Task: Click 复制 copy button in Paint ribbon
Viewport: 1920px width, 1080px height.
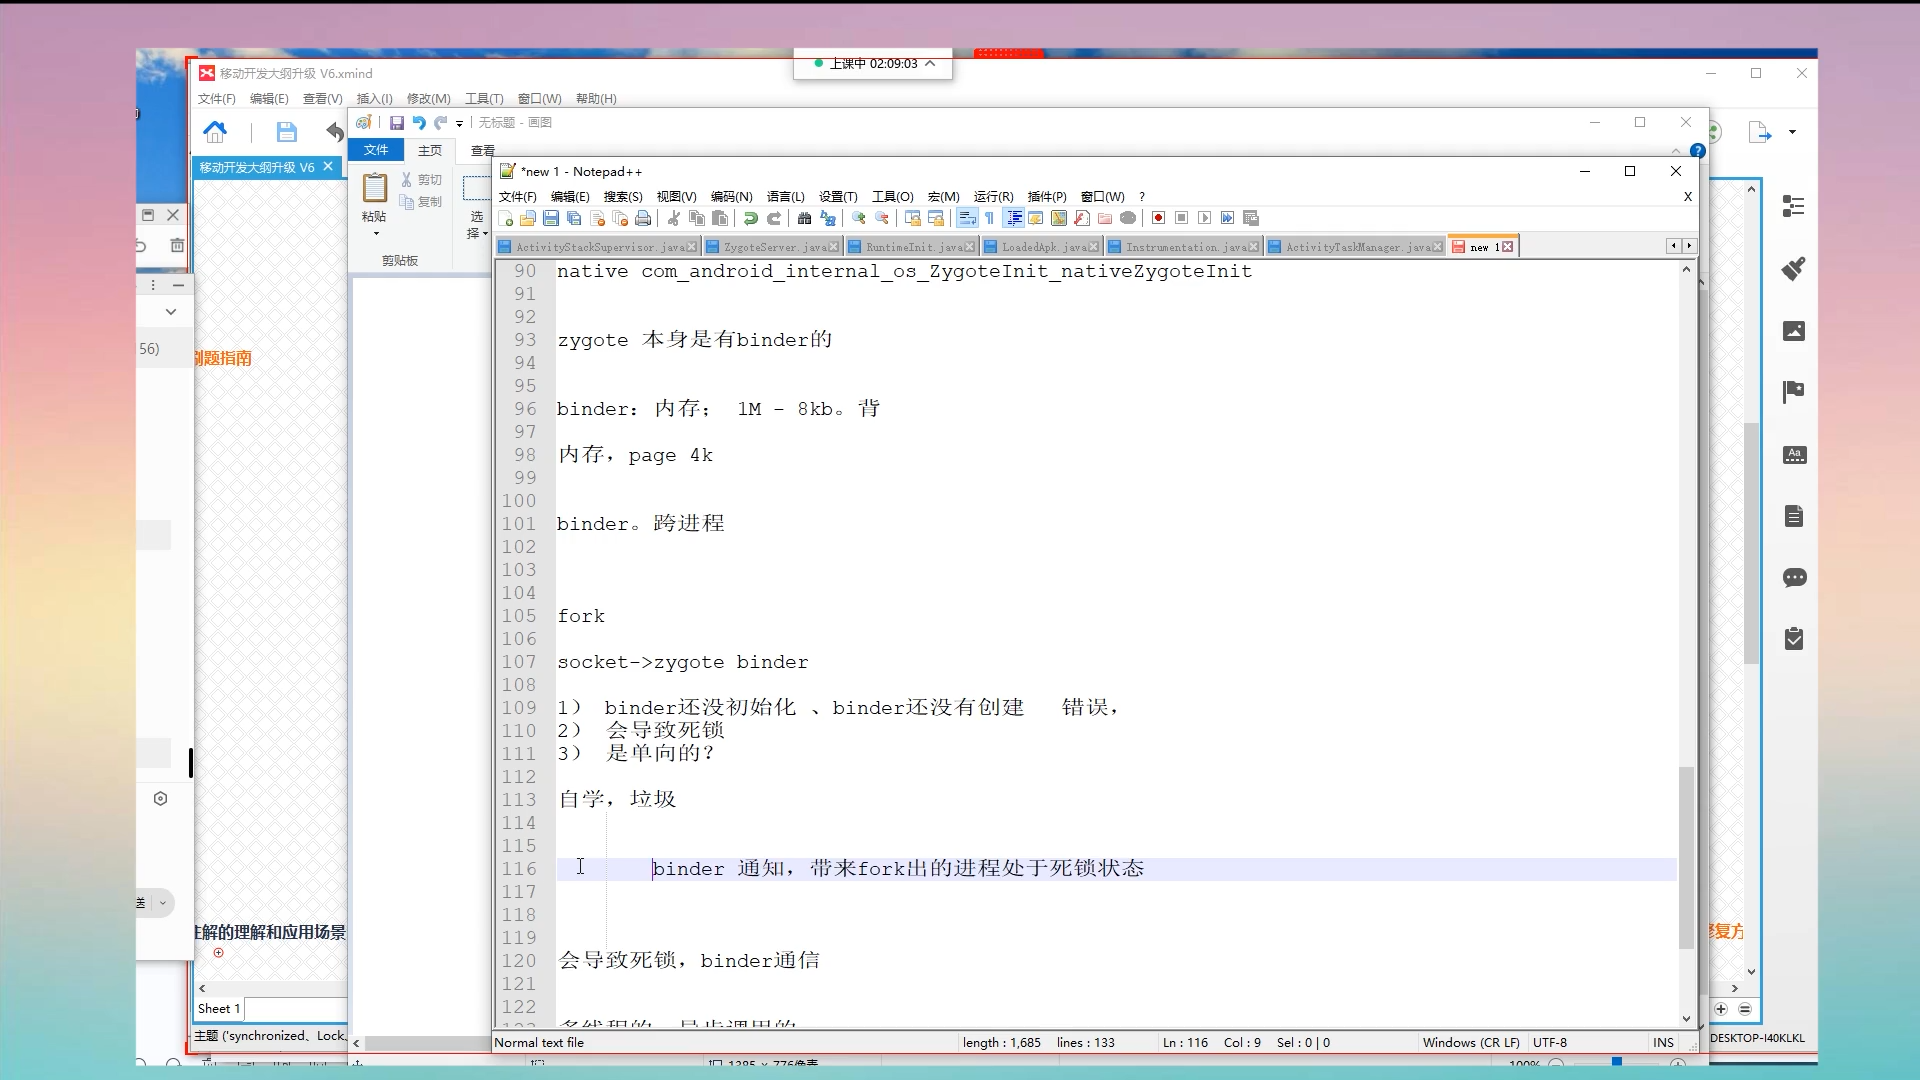Action: point(421,202)
